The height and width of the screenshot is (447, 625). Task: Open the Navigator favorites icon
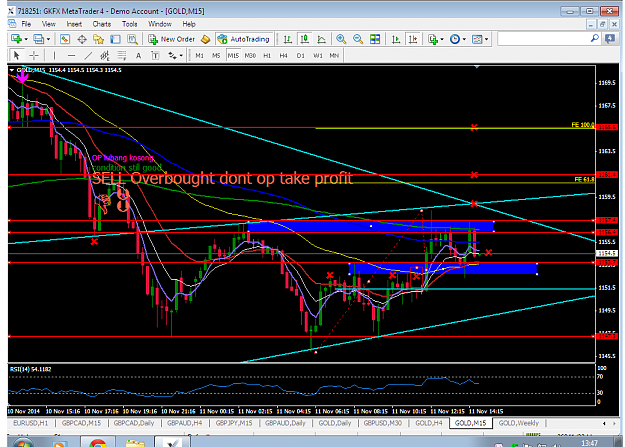[98, 39]
